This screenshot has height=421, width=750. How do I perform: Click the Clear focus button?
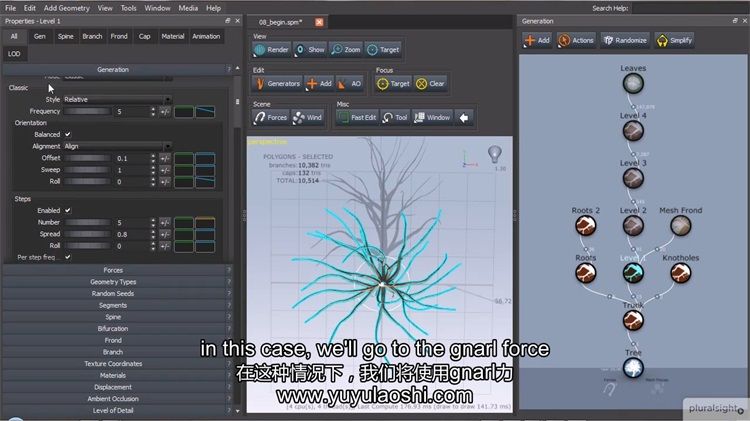(430, 84)
